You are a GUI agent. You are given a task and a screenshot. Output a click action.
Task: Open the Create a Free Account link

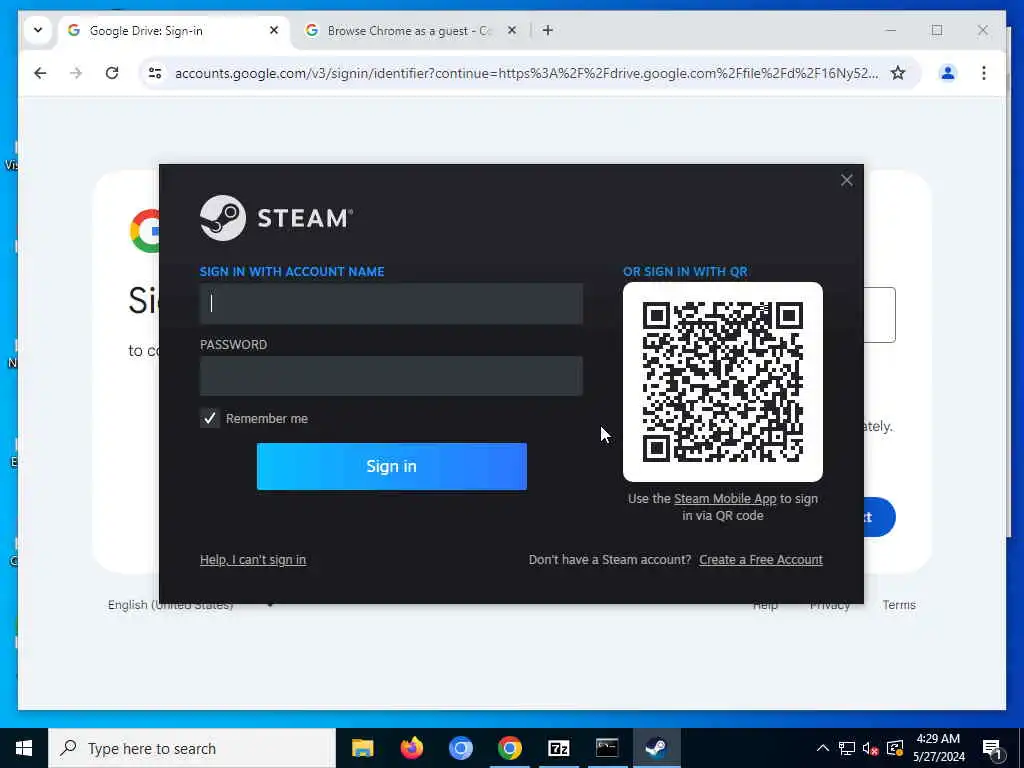[761, 560]
